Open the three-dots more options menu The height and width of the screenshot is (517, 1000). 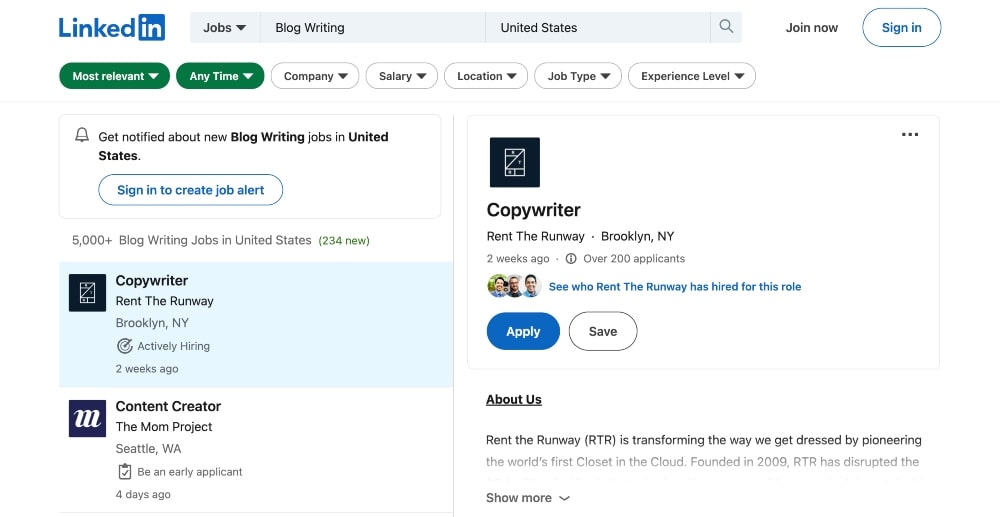(909, 135)
